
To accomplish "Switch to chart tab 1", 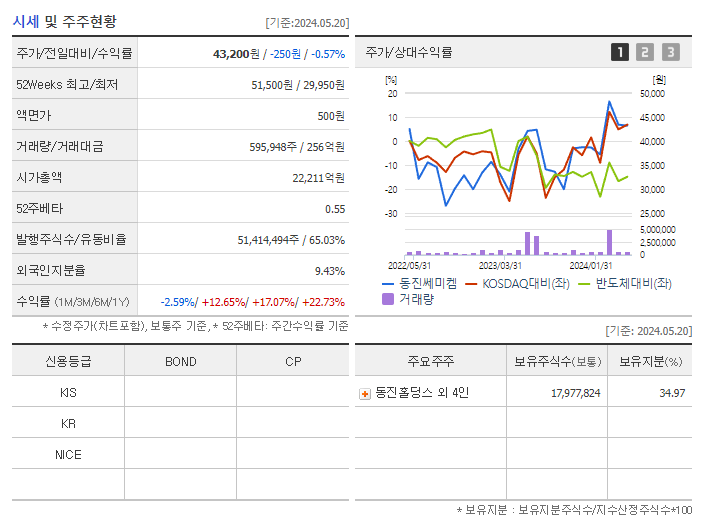I will click(620, 52).
